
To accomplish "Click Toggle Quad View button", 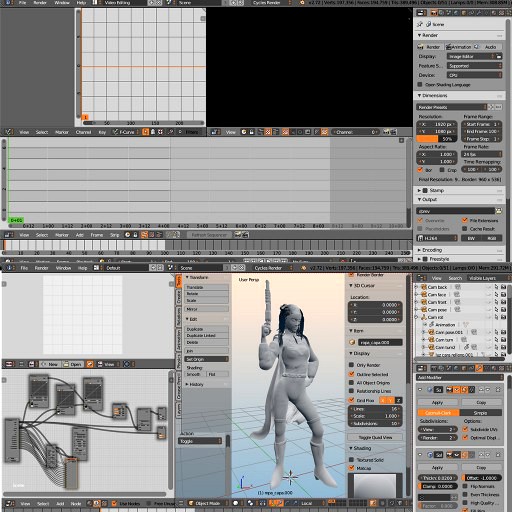I will (375, 437).
